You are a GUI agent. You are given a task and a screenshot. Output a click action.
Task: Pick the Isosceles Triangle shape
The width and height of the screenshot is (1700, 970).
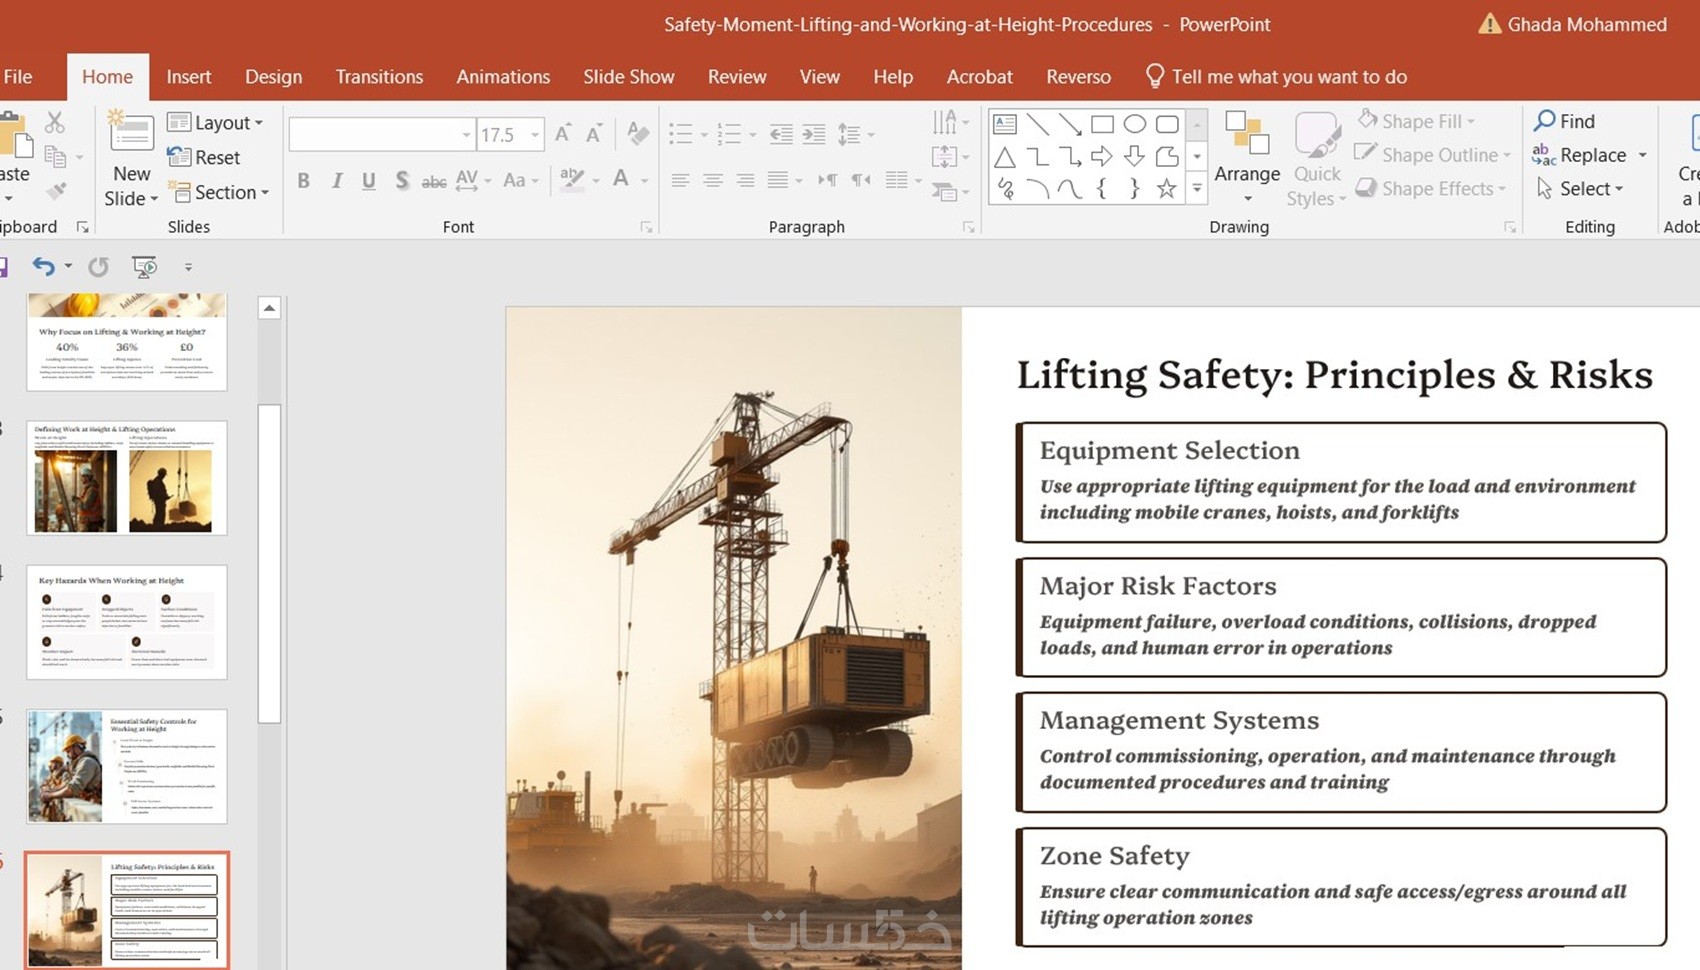coord(1005,157)
